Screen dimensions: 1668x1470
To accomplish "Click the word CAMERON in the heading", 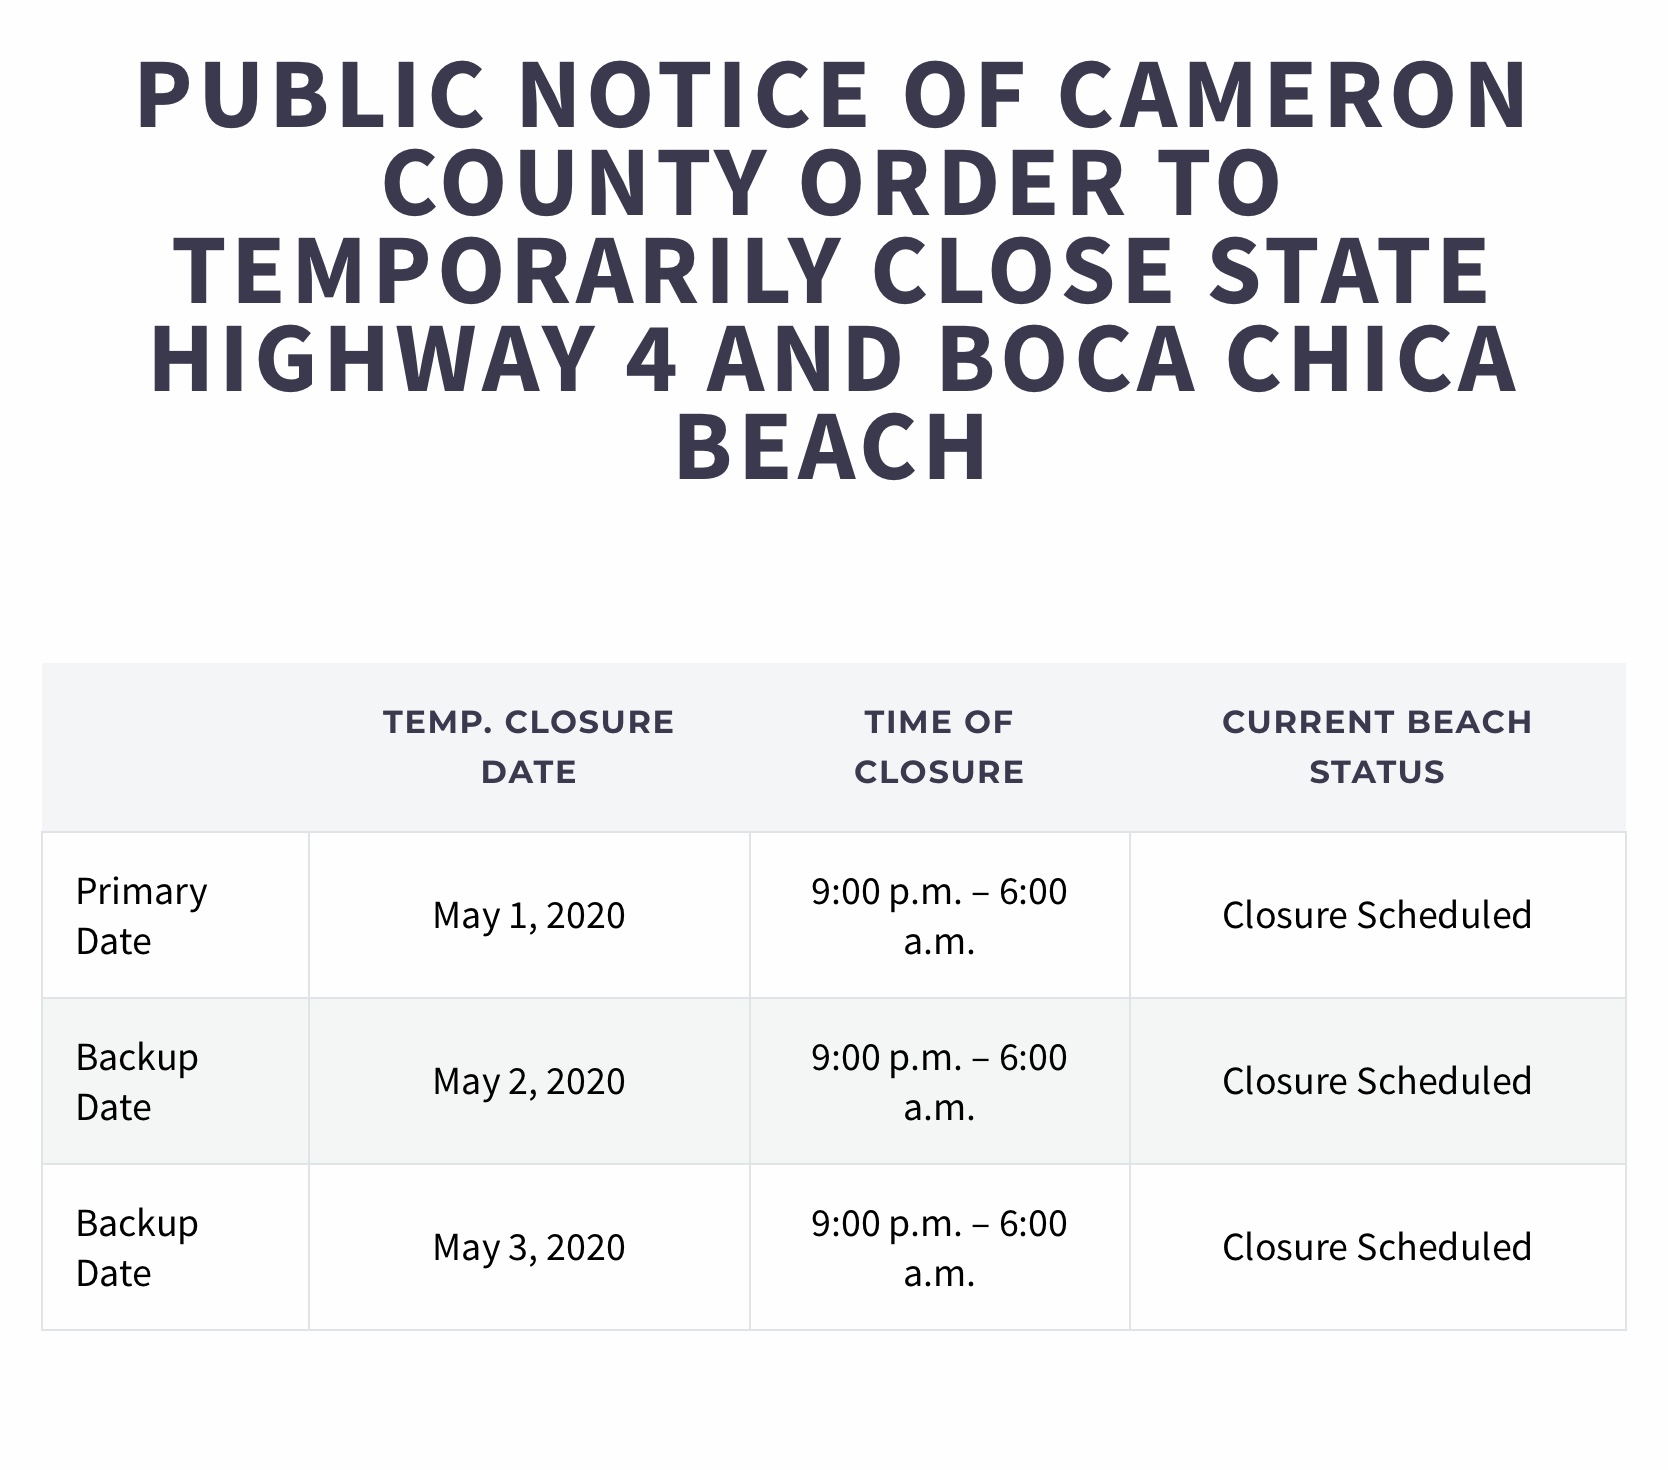I will (x=1293, y=97).
